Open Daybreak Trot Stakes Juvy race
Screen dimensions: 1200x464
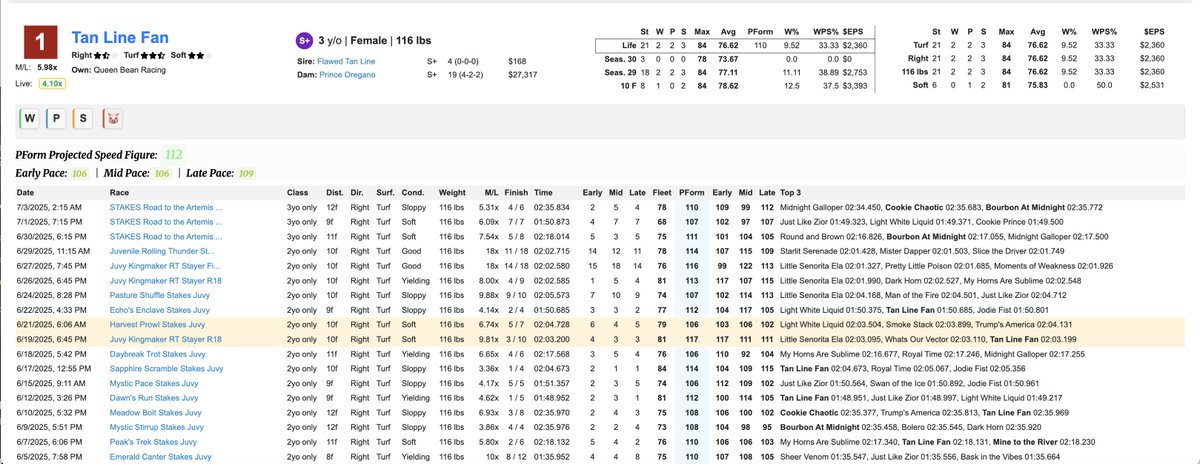tap(158, 353)
